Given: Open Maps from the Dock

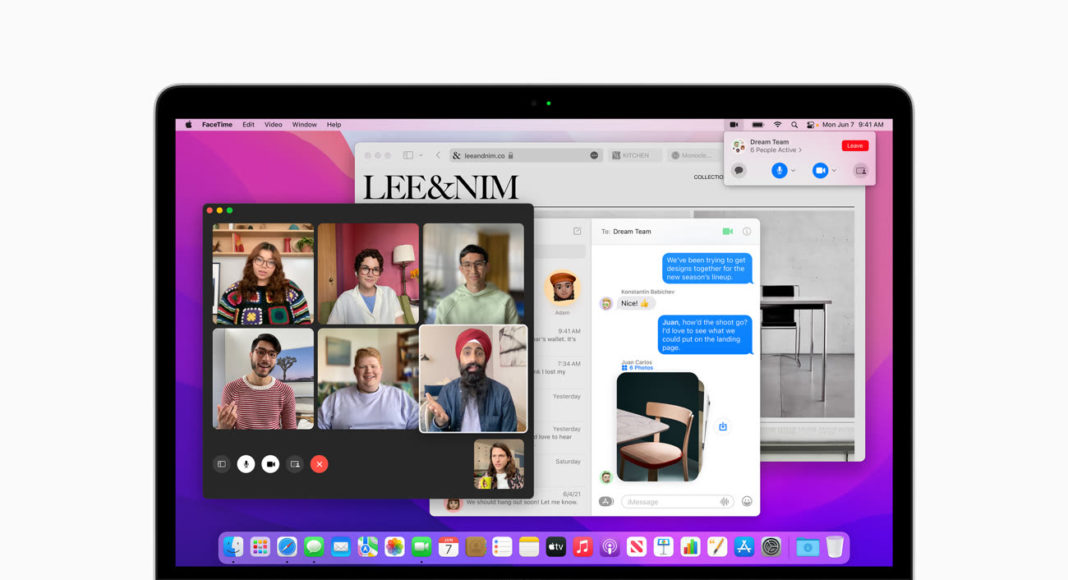Looking at the screenshot, I should pyautogui.click(x=368, y=547).
